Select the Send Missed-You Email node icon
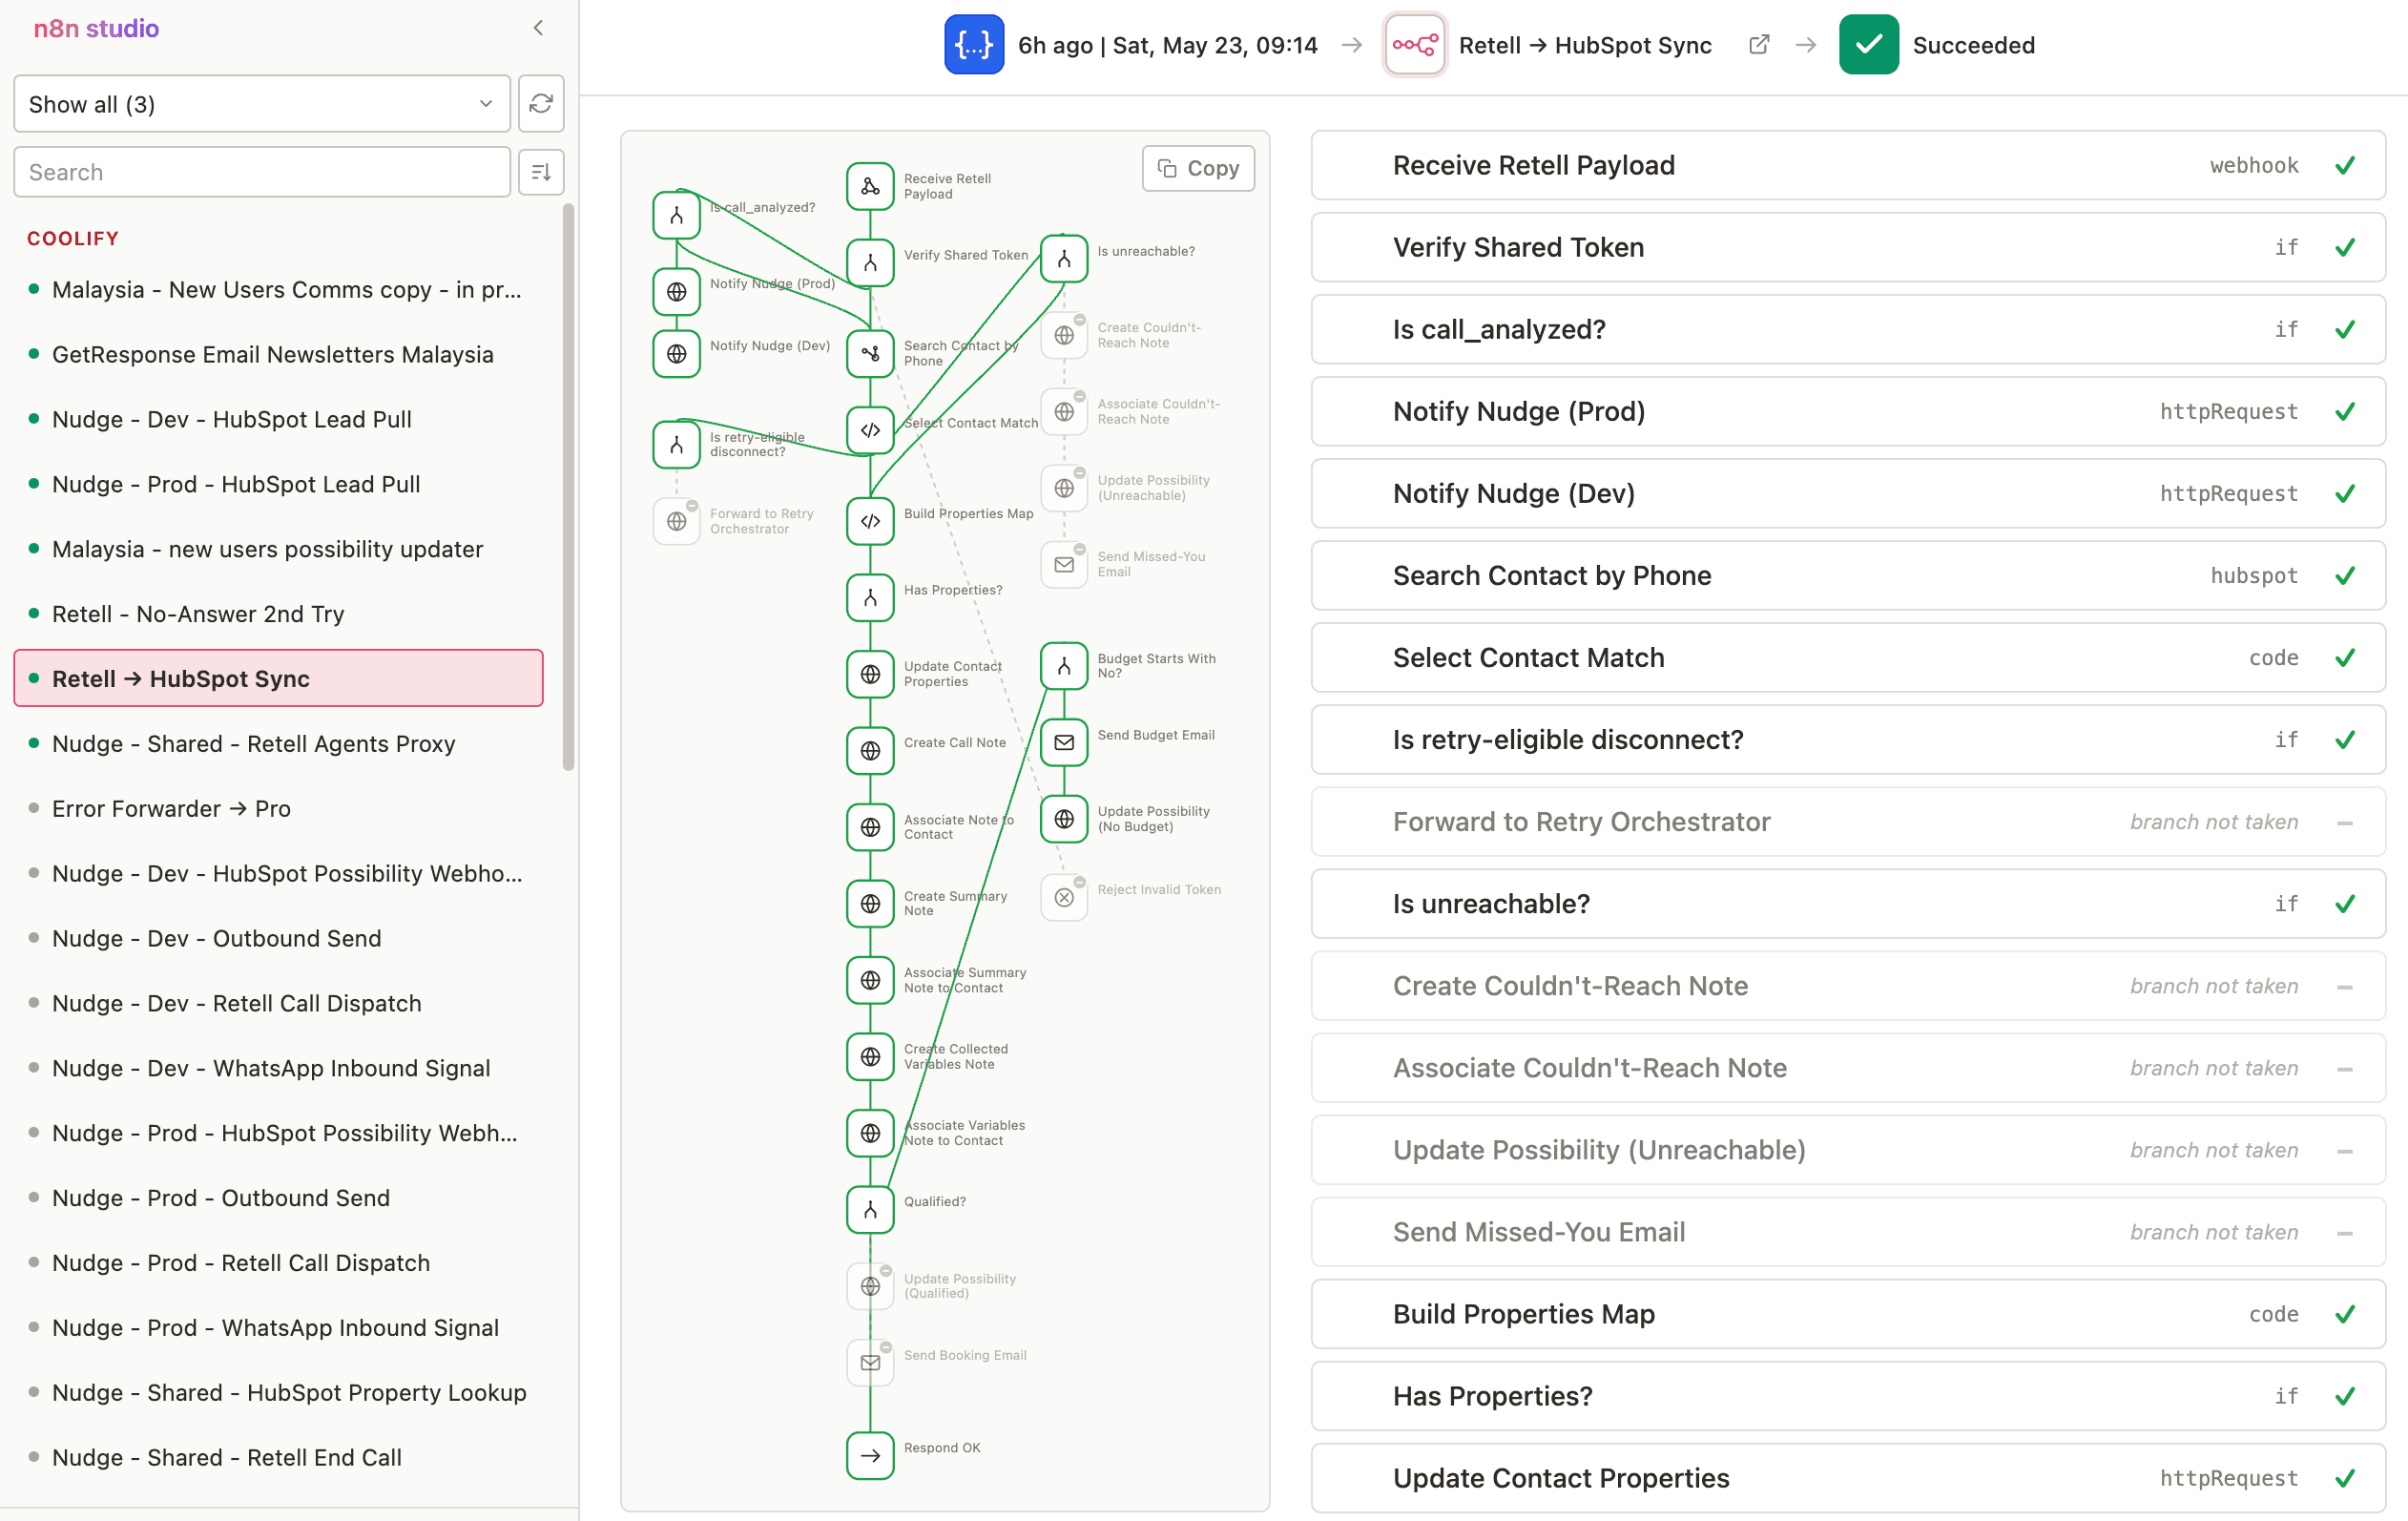The width and height of the screenshot is (2408, 1521). point(1064,565)
